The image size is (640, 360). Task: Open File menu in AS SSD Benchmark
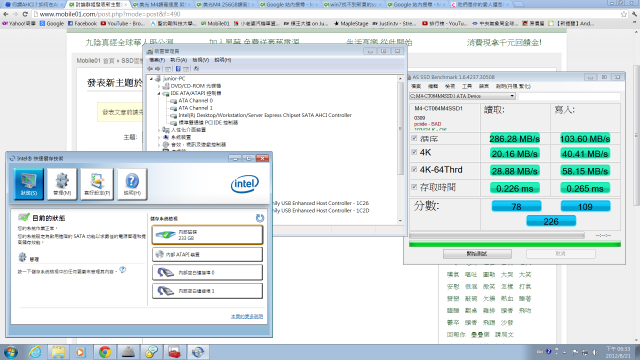(416, 87)
